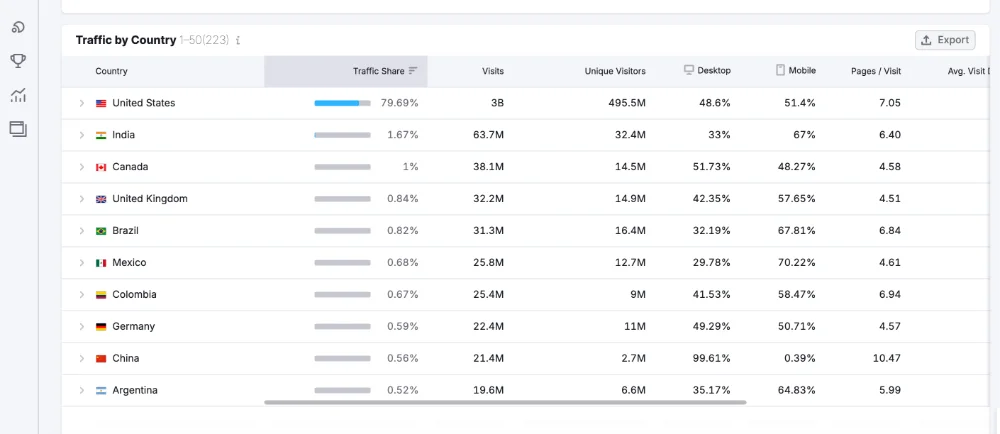This screenshot has height=434, width=1000.
Task: Click the stacked windows sidebar icon
Action: [18, 129]
